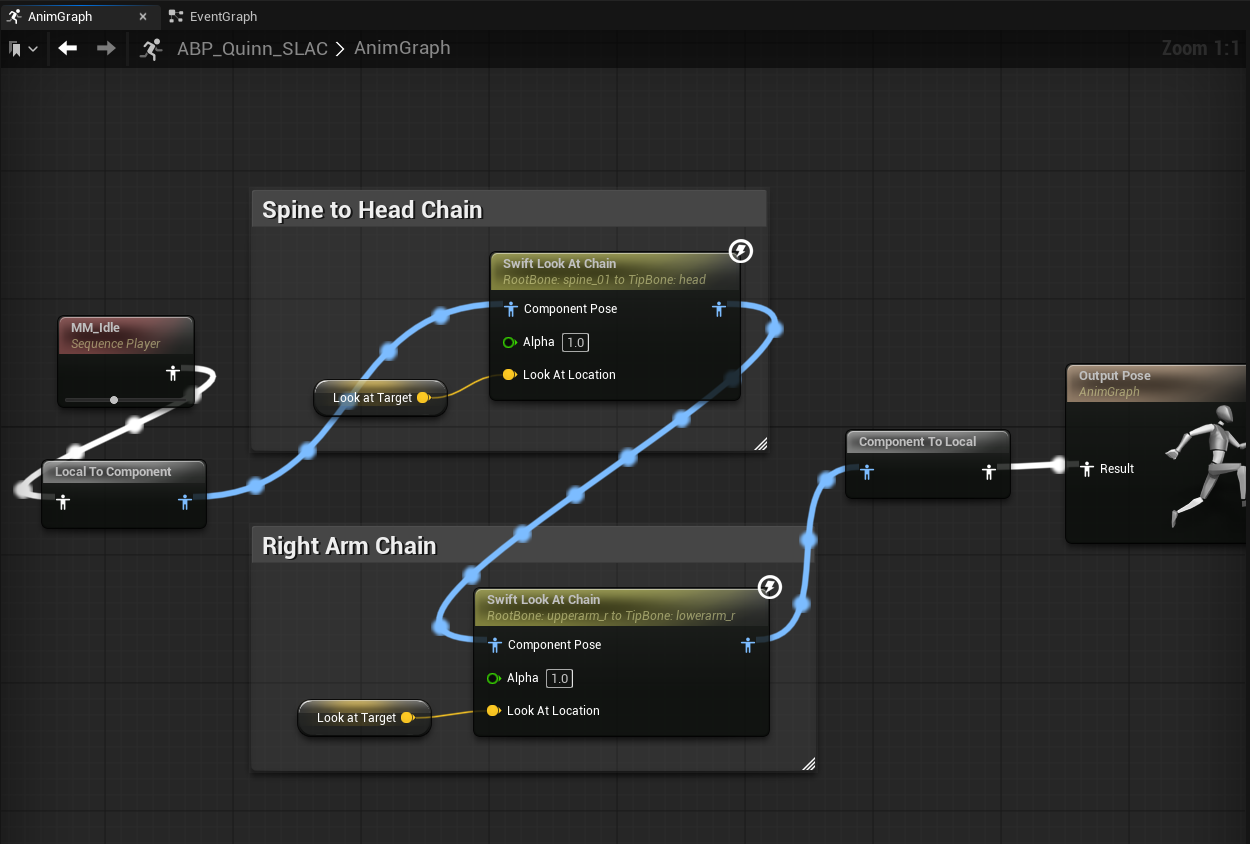Click Component Pose input pin on spine node
This screenshot has width=1250, height=844.
click(510, 309)
